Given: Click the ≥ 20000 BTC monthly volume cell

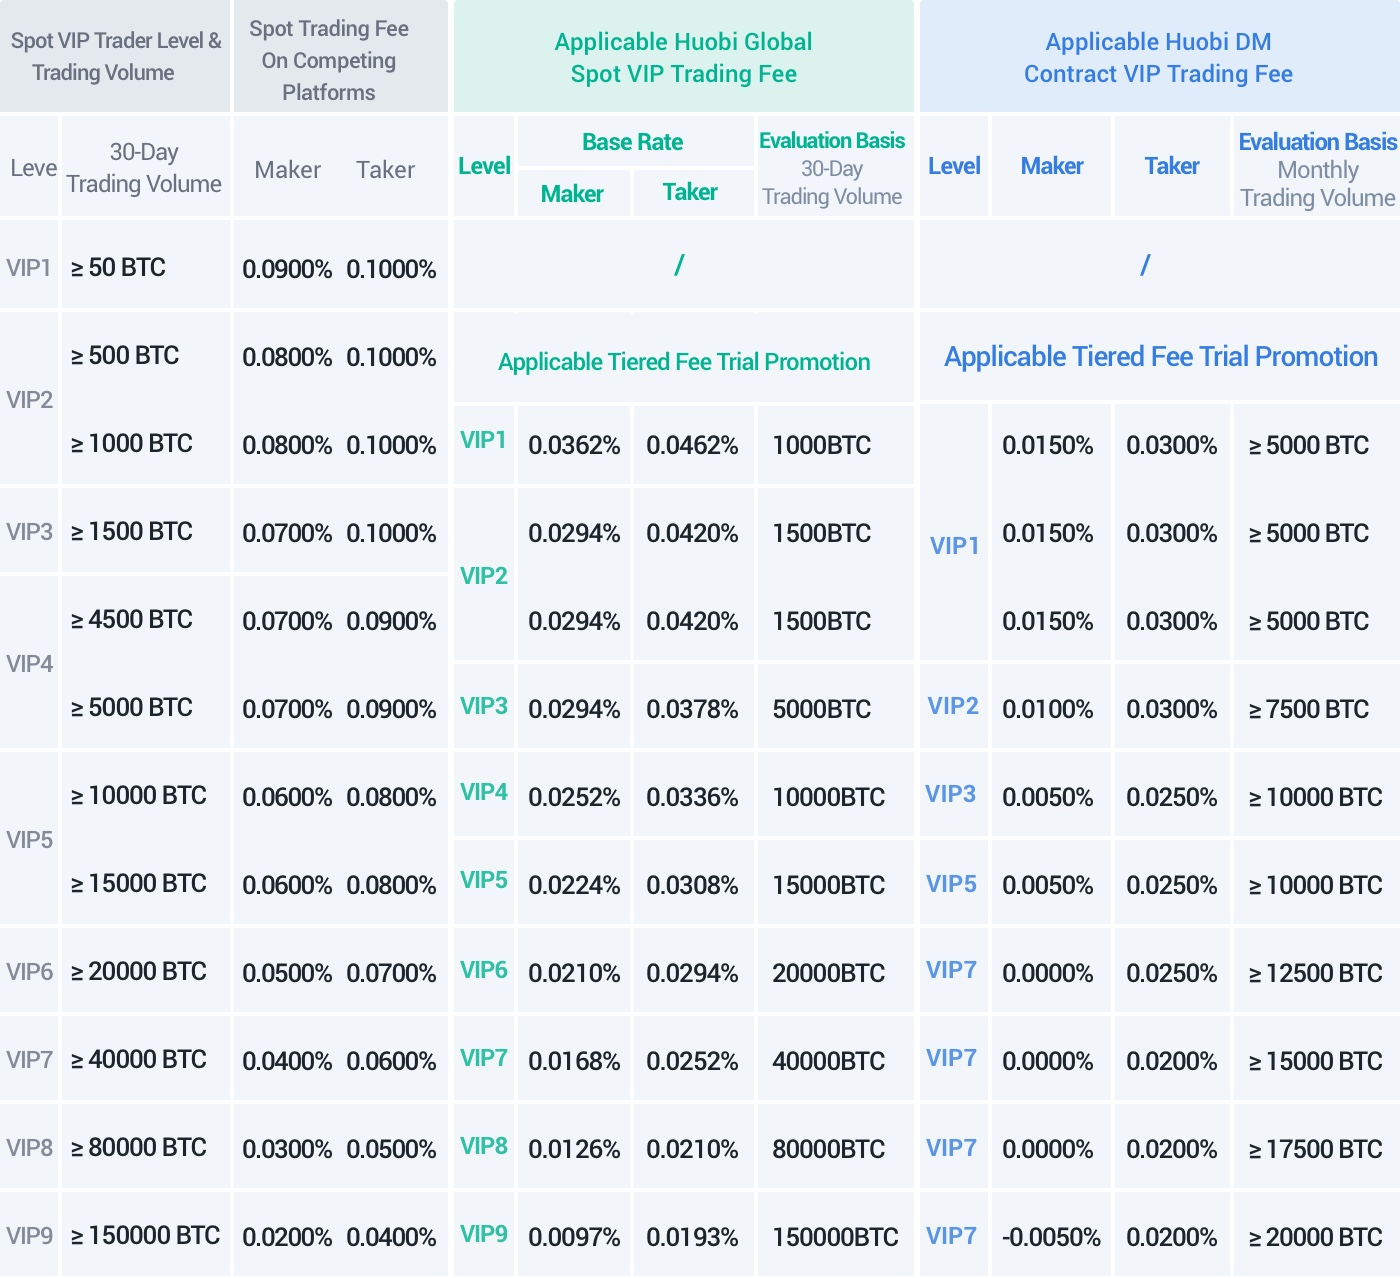Looking at the screenshot, I should point(1315,1237).
